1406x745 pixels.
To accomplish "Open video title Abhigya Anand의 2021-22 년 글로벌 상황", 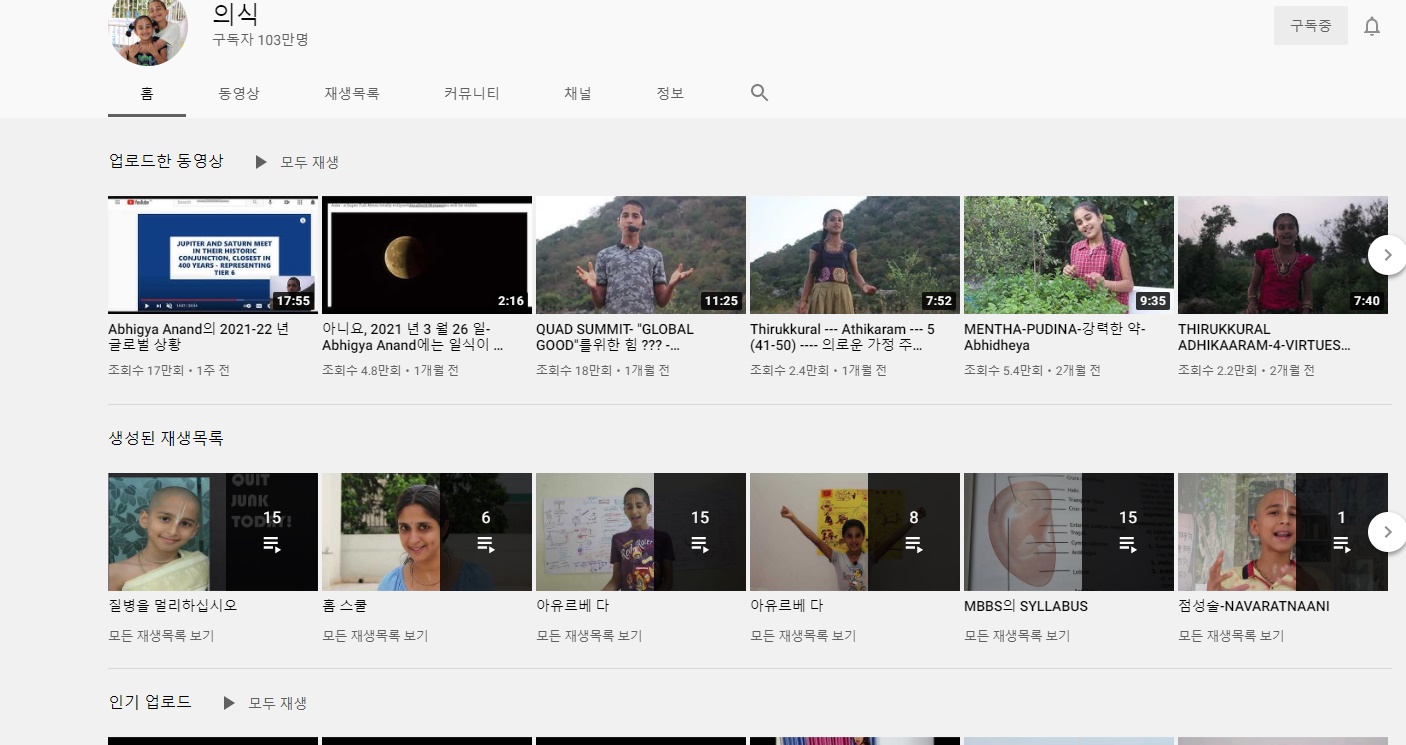I will click(x=198, y=337).
